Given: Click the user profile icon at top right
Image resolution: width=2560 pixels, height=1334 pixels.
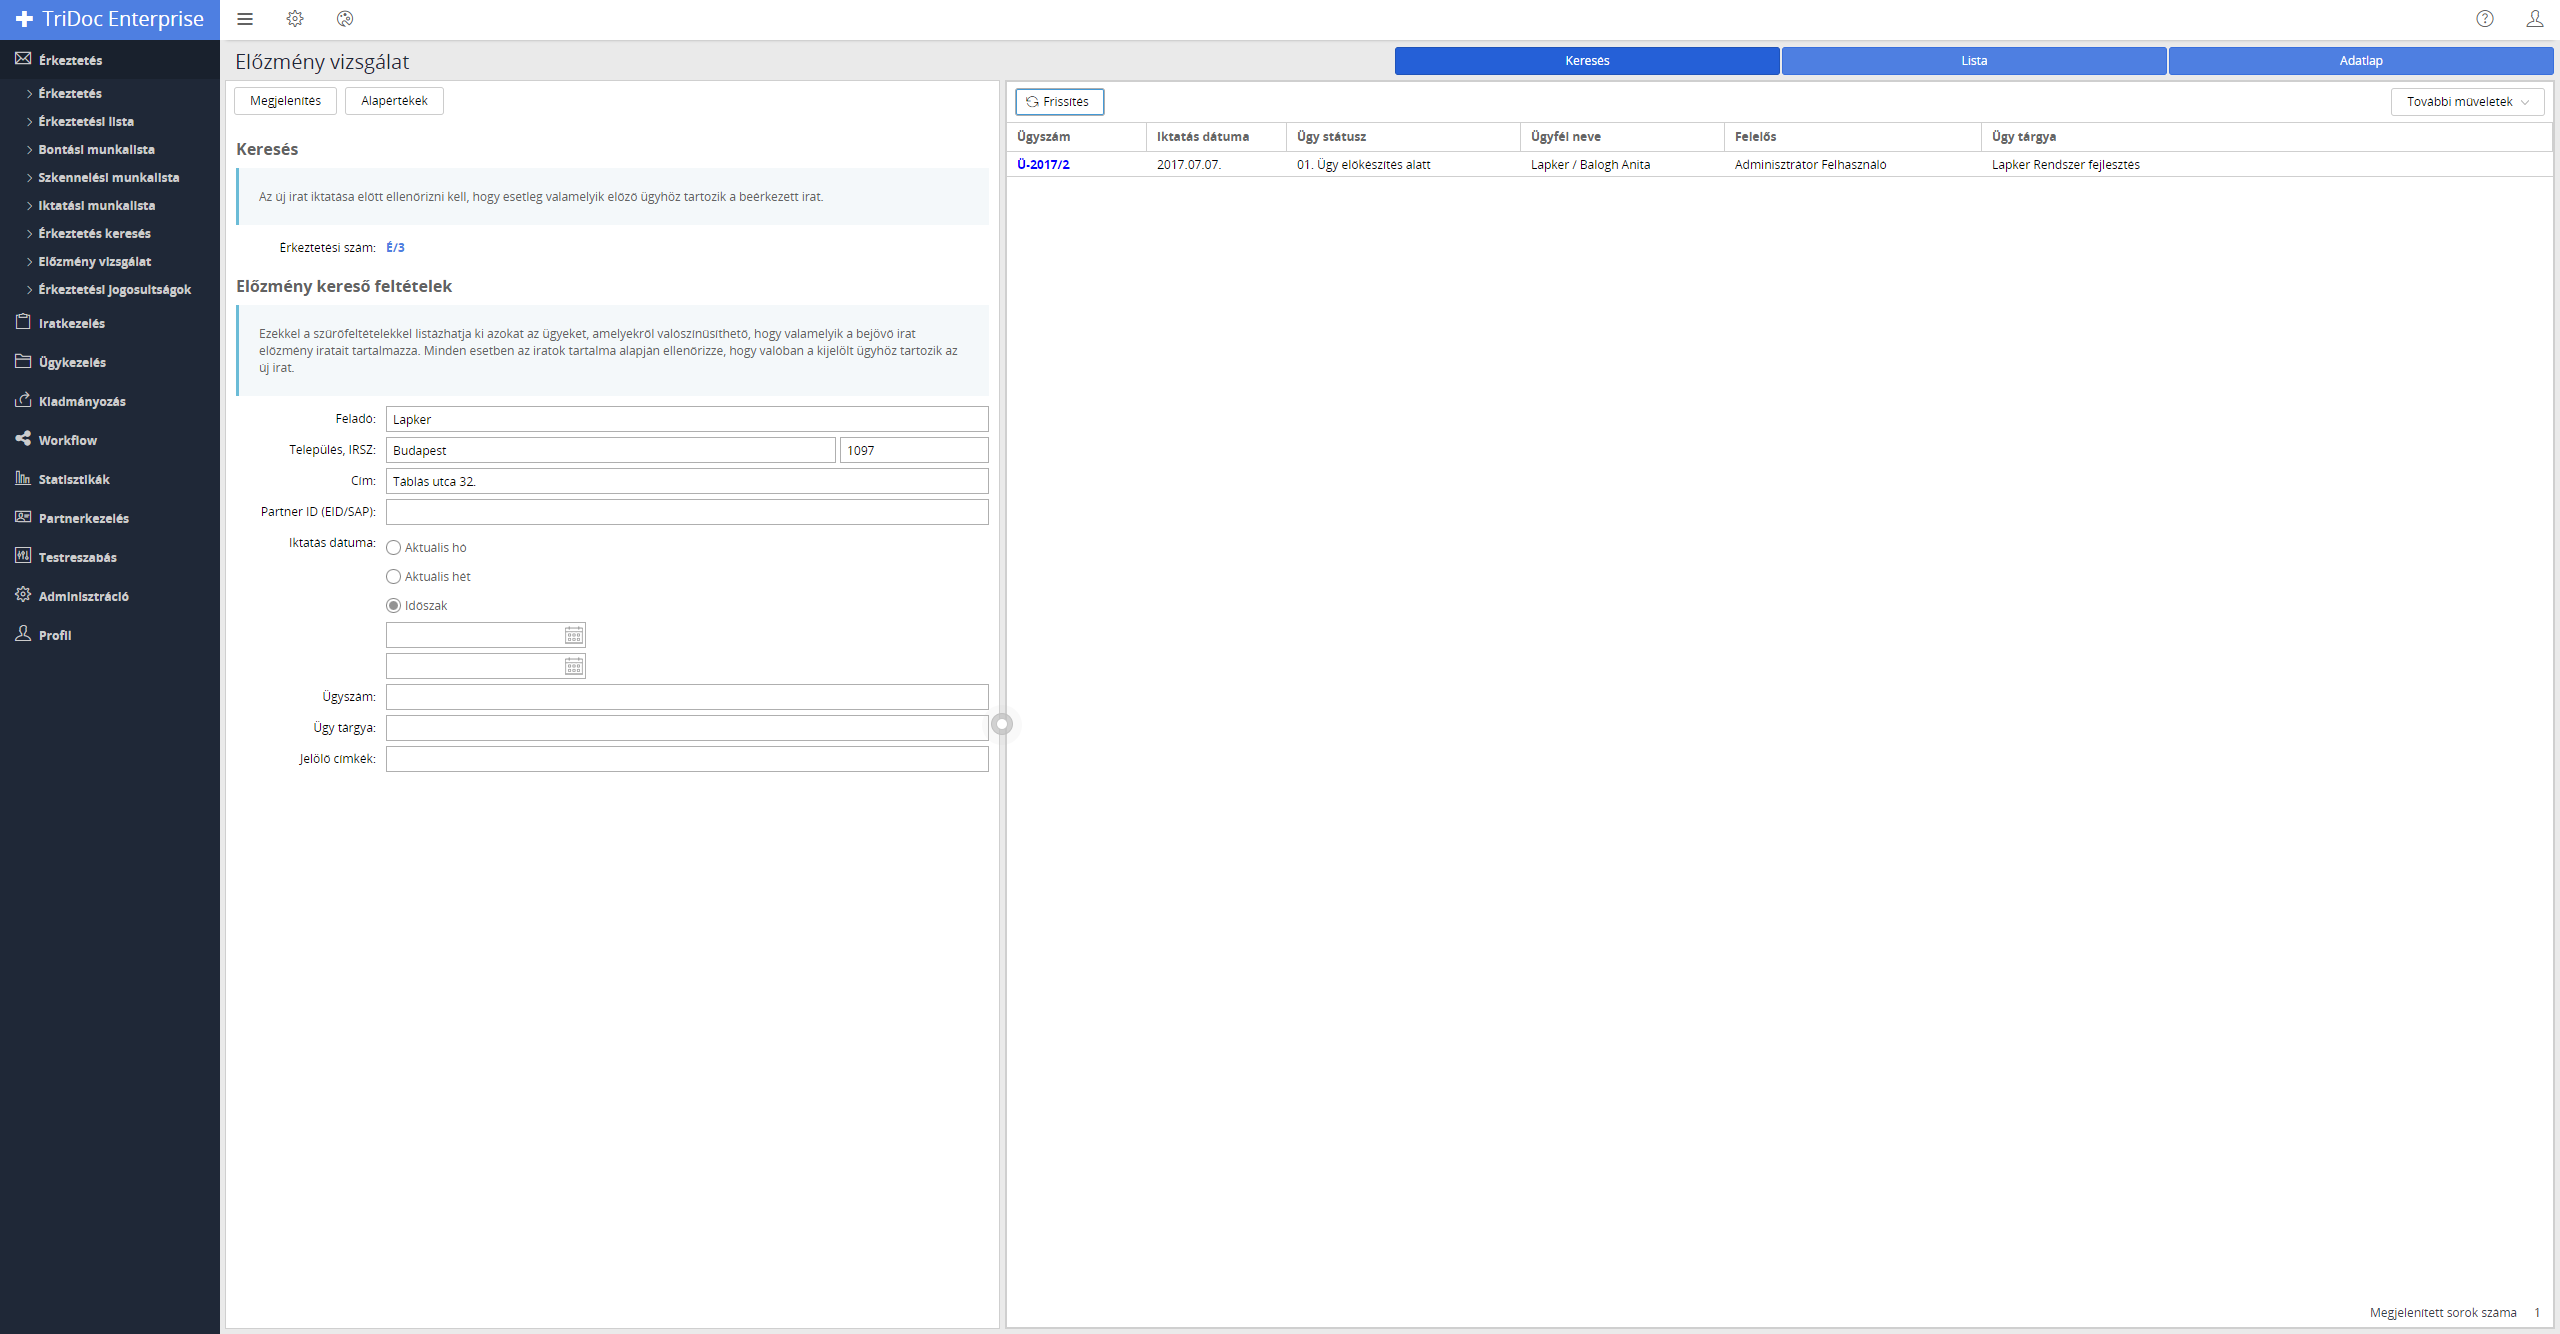Looking at the screenshot, I should point(2535,19).
